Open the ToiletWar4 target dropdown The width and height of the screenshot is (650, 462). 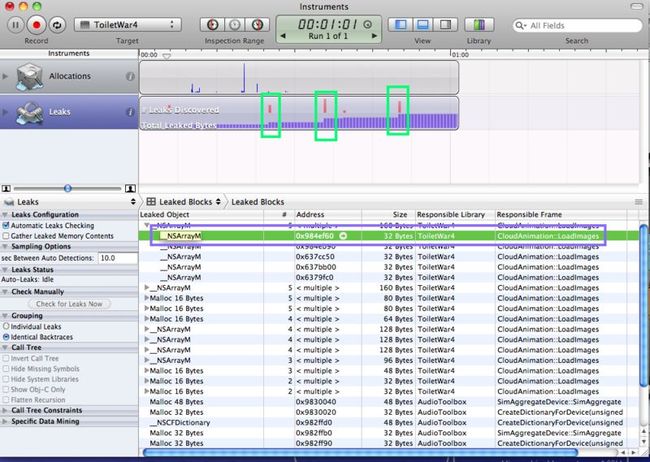128,25
